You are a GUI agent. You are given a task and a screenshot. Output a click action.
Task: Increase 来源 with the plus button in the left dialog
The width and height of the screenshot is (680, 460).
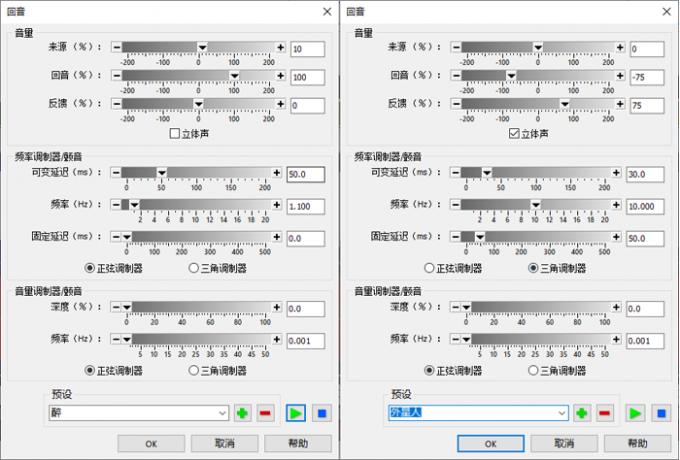pyautogui.click(x=281, y=47)
